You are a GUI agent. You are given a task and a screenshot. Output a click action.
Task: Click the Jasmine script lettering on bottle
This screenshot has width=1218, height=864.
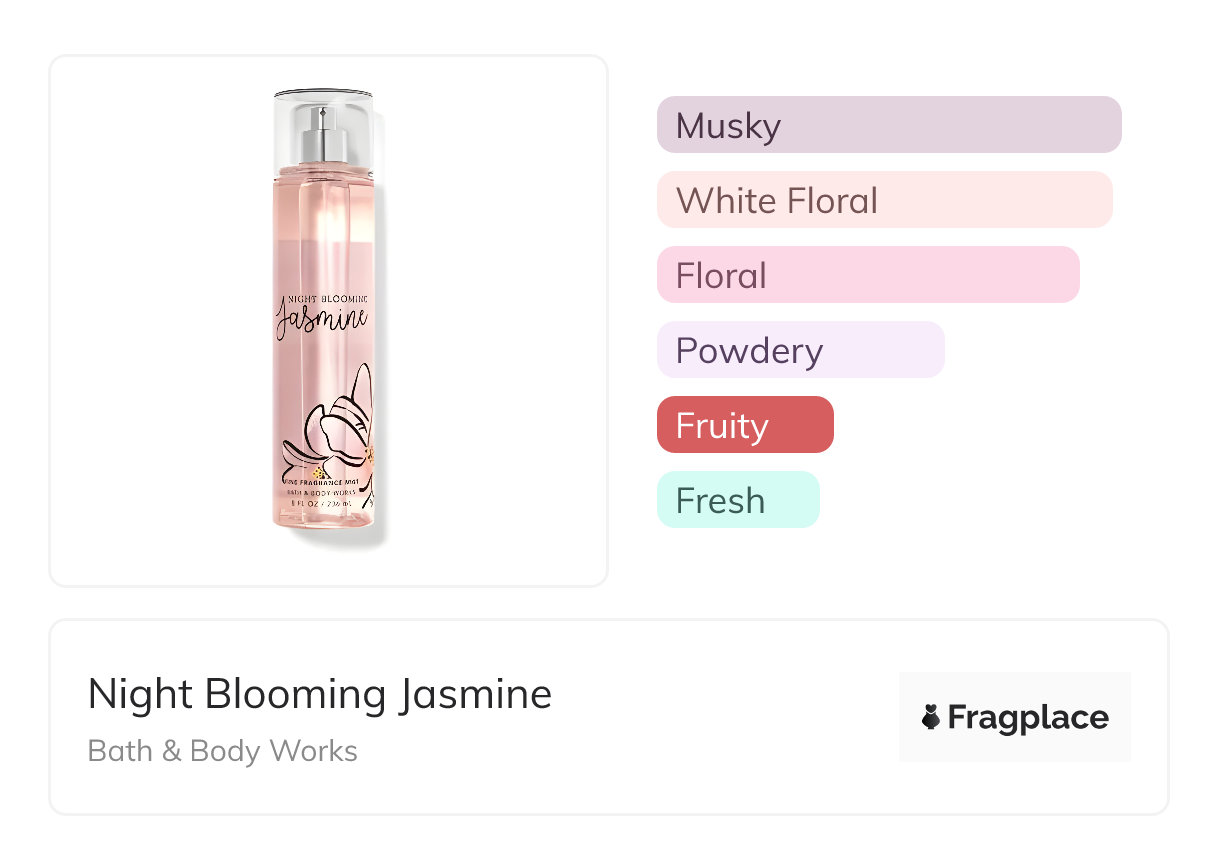click(322, 320)
